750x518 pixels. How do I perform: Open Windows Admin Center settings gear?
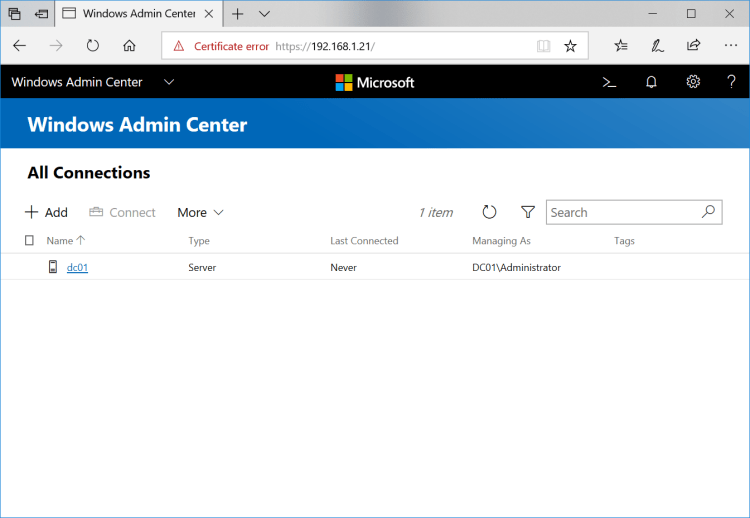coord(693,82)
